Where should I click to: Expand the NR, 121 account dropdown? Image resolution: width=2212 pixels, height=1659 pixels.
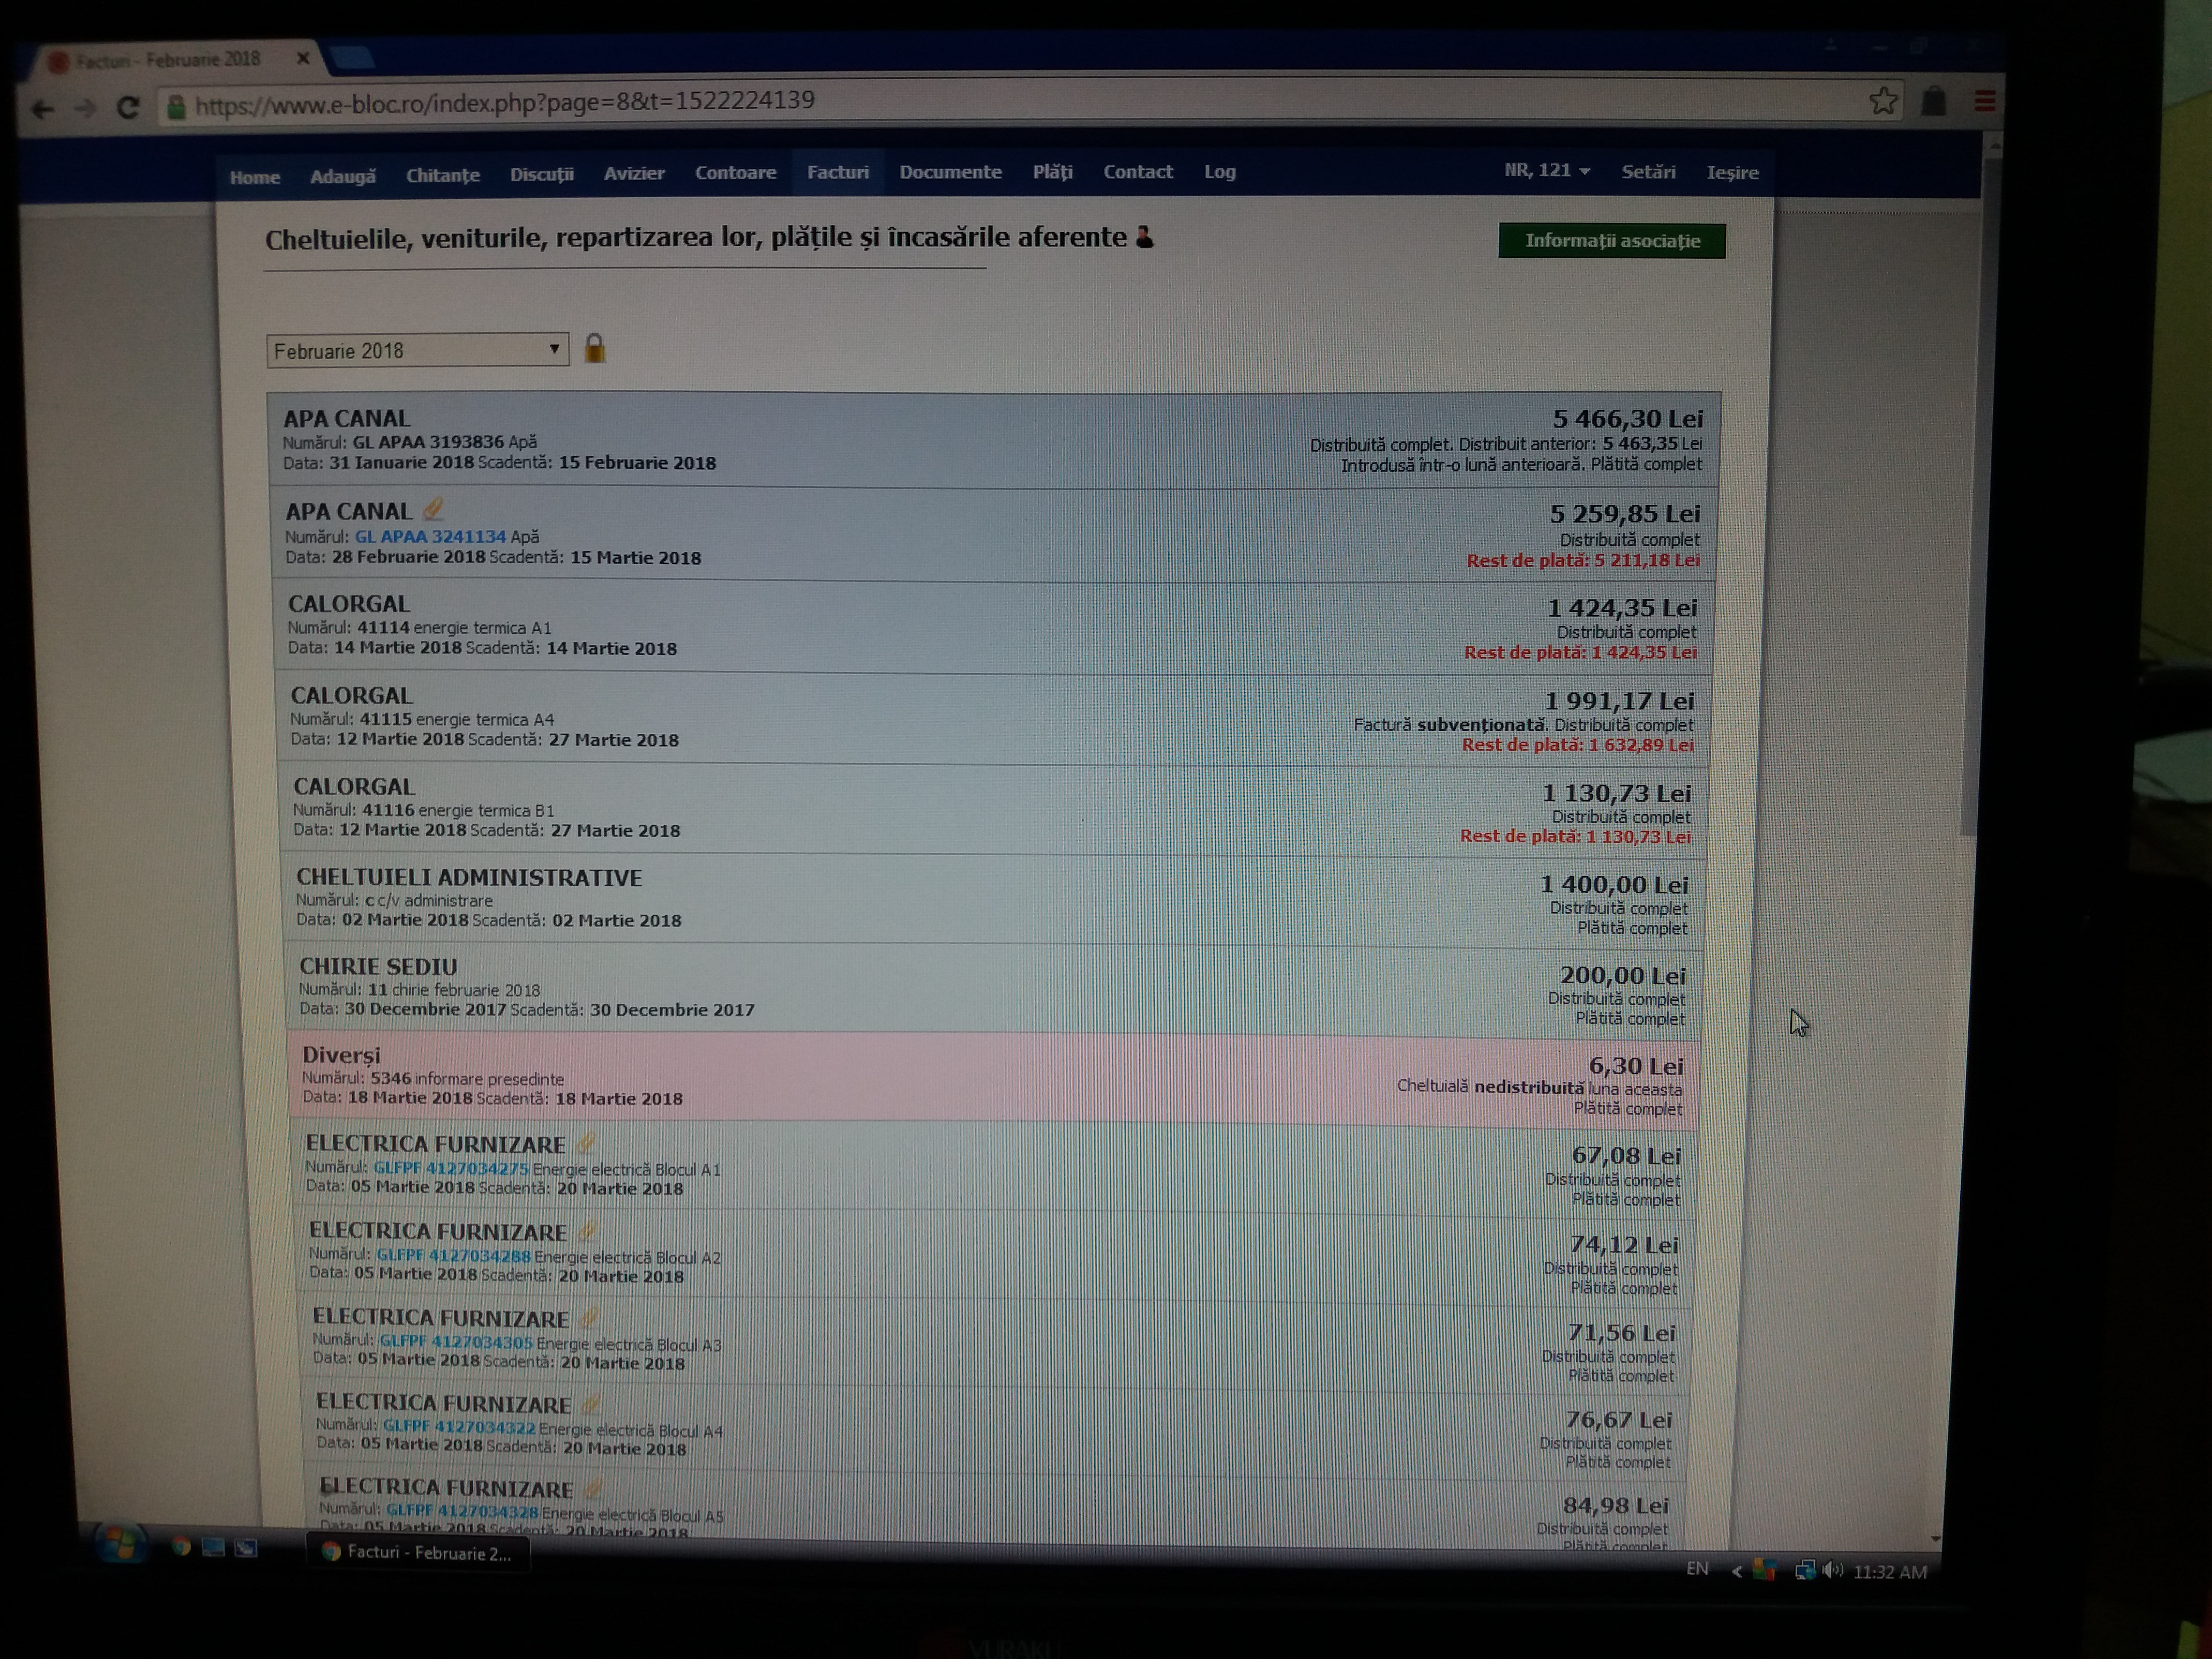coord(1546,171)
